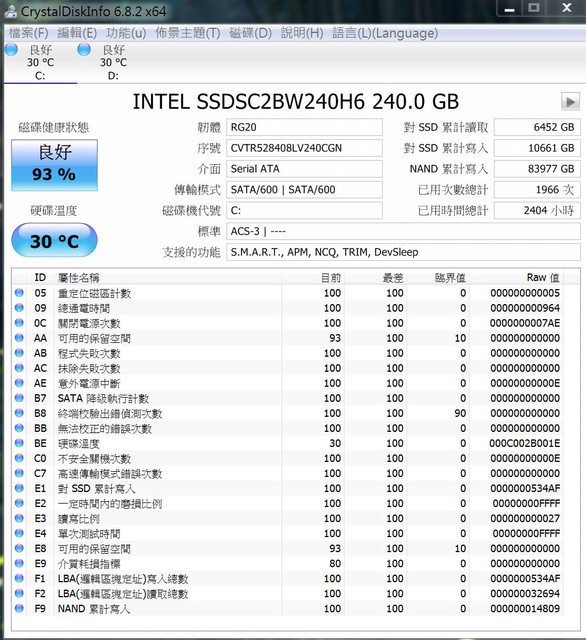The width and height of the screenshot is (586, 640).
Task: Click the good status icon on C: tab
Action: tap(11, 49)
